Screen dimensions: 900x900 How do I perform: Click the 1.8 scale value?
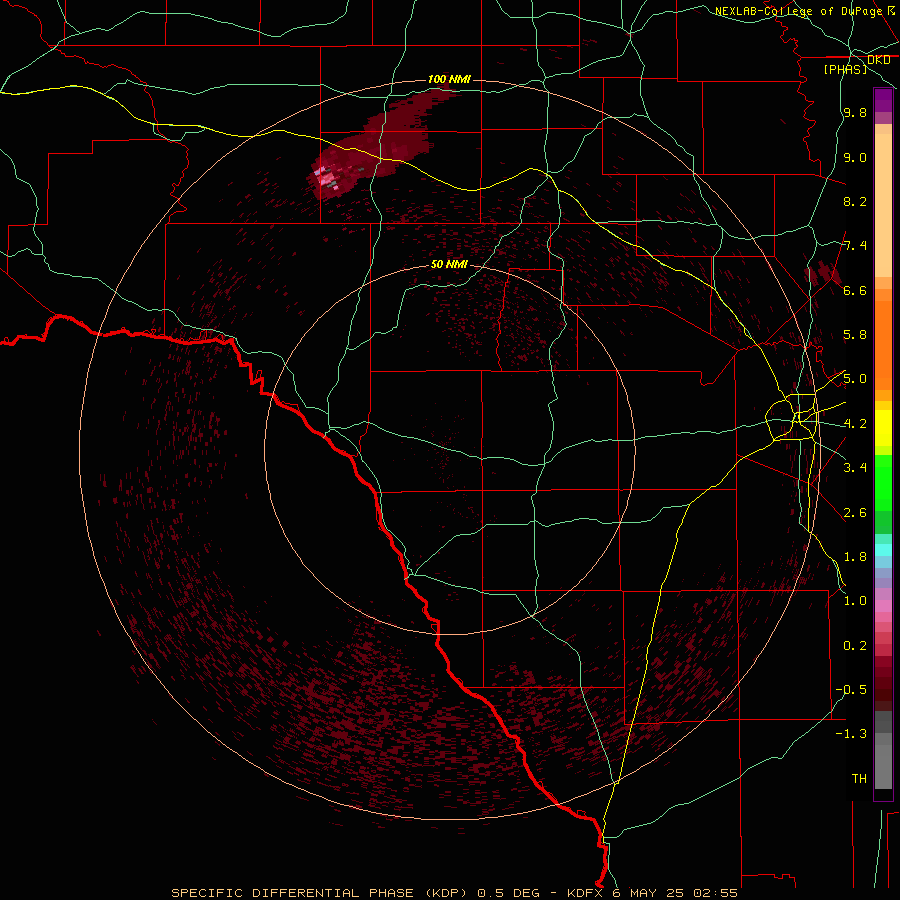pyautogui.click(x=855, y=557)
